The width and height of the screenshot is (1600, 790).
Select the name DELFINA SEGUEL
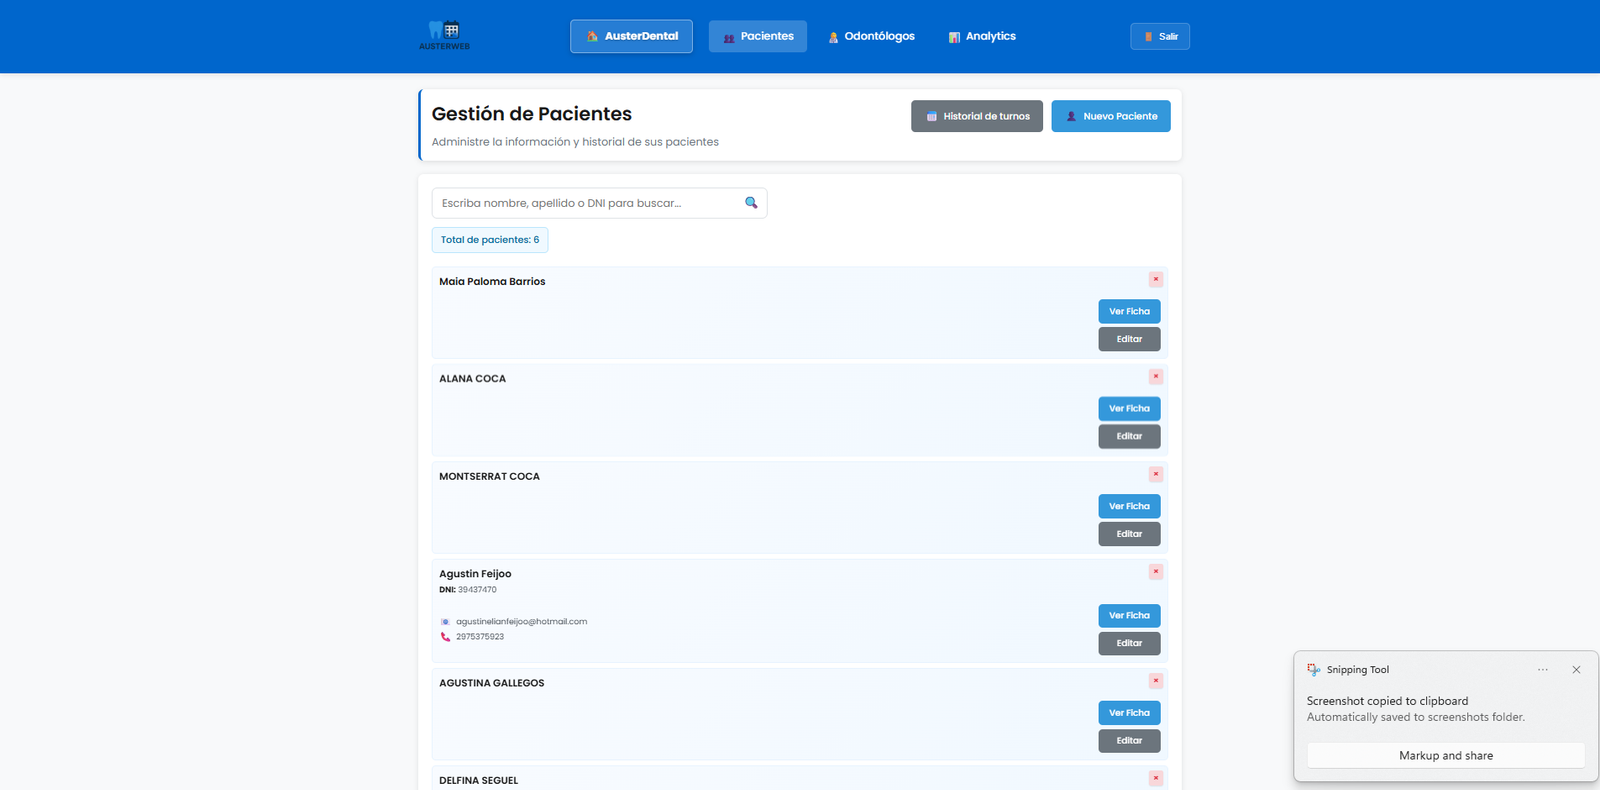(478, 781)
